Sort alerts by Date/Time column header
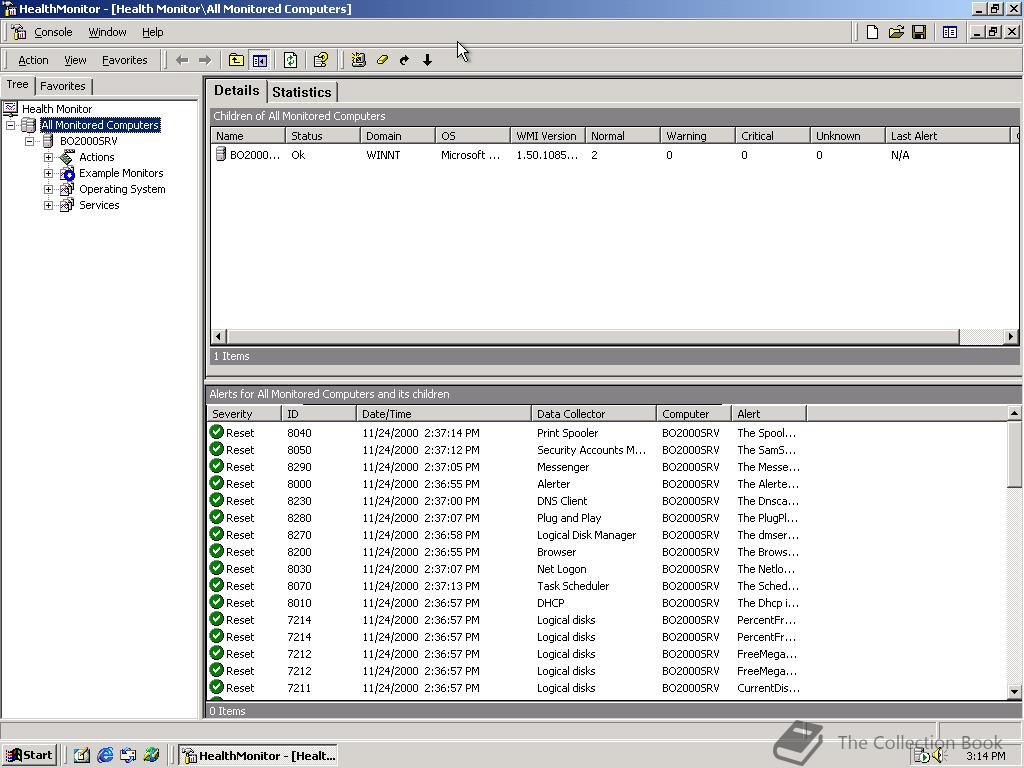 [444, 413]
